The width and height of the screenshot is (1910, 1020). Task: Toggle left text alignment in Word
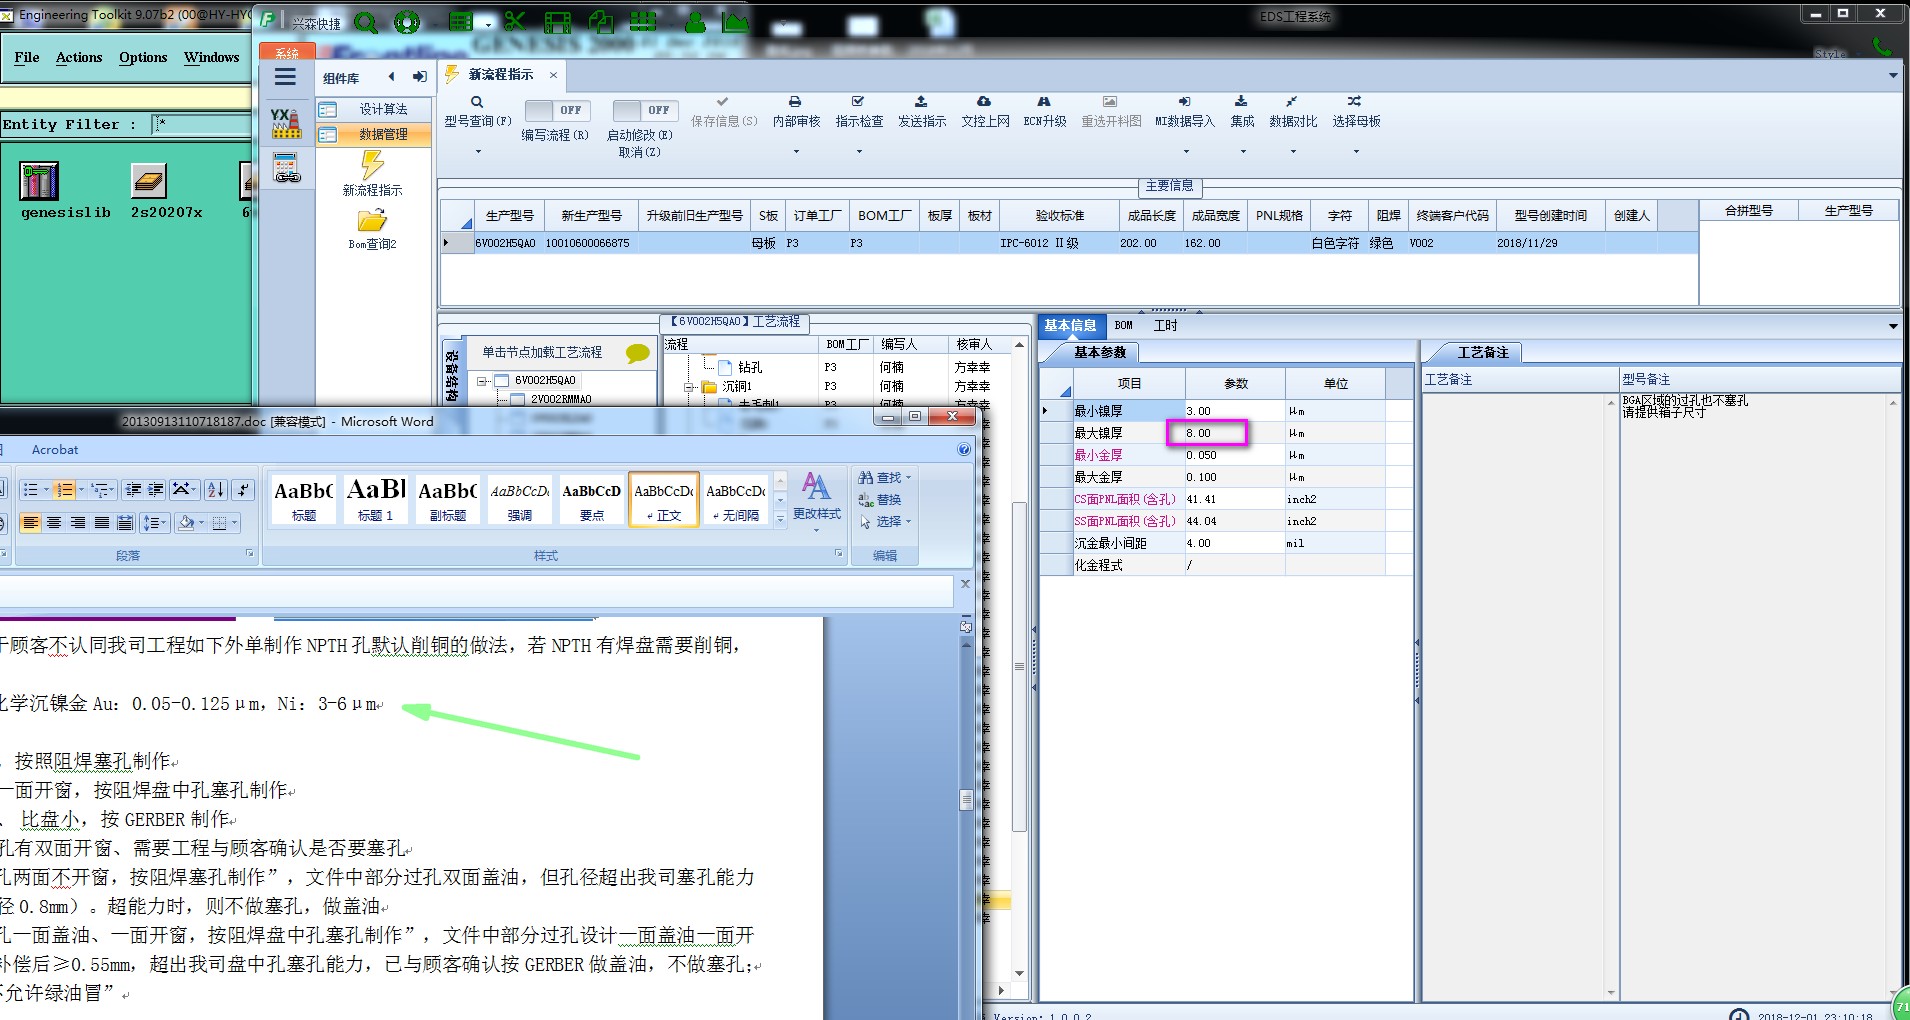click(x=30, y=523)
